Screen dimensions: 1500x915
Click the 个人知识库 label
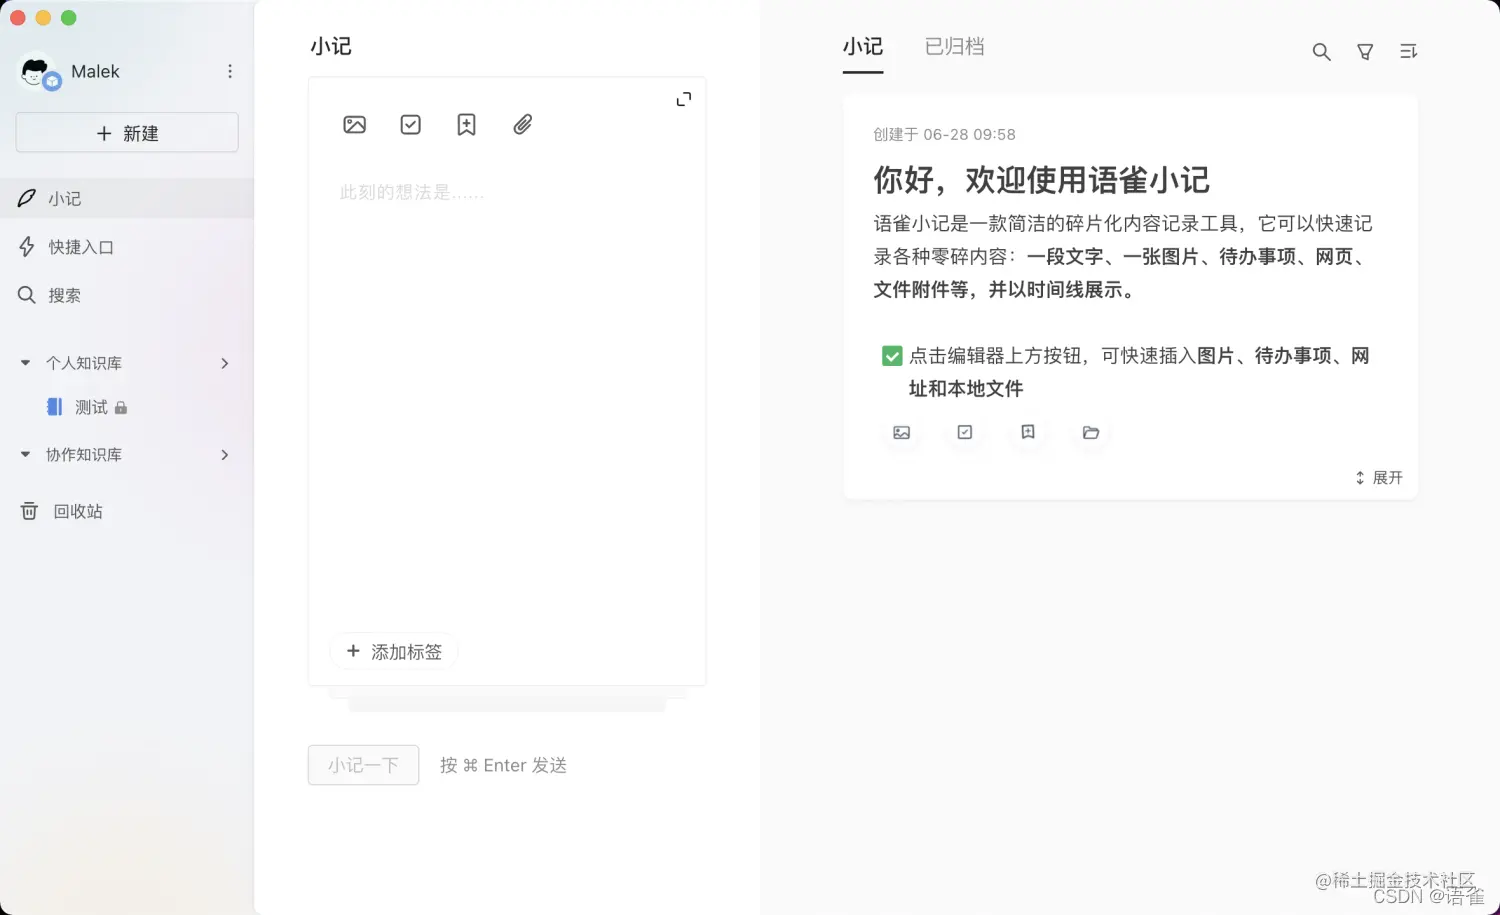(x=84, y=363)
